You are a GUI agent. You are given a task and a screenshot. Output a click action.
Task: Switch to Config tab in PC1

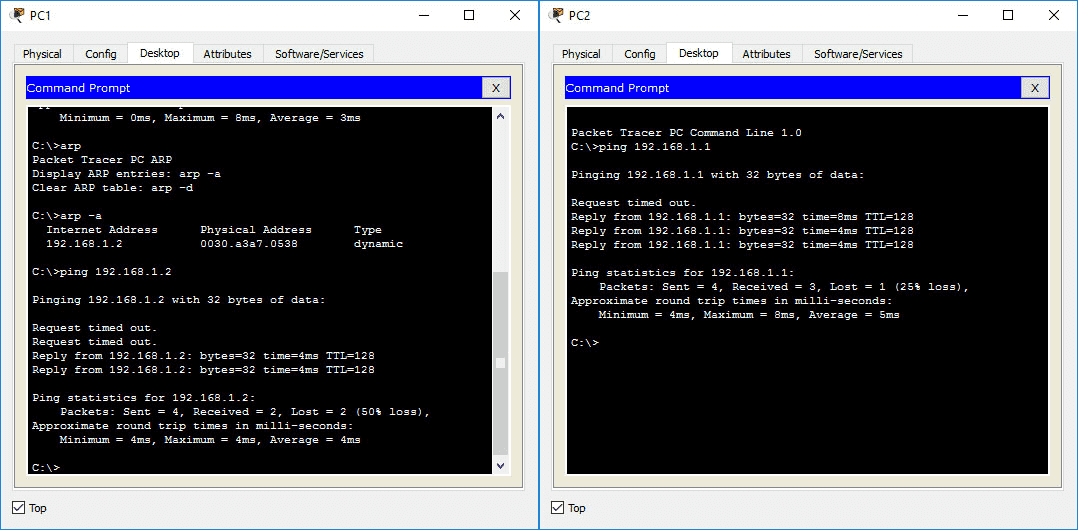click(101, 54)
